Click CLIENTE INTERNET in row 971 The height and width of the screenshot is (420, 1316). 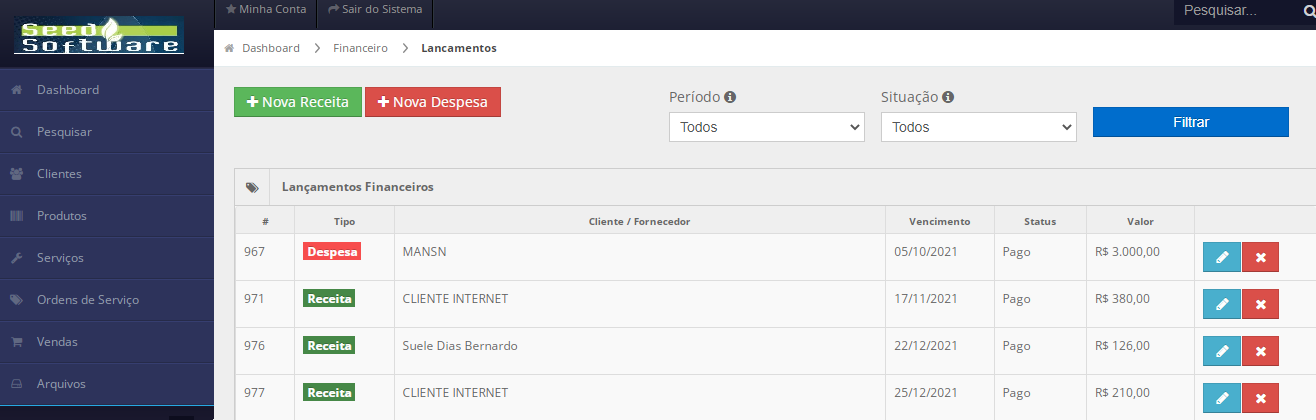455,299
